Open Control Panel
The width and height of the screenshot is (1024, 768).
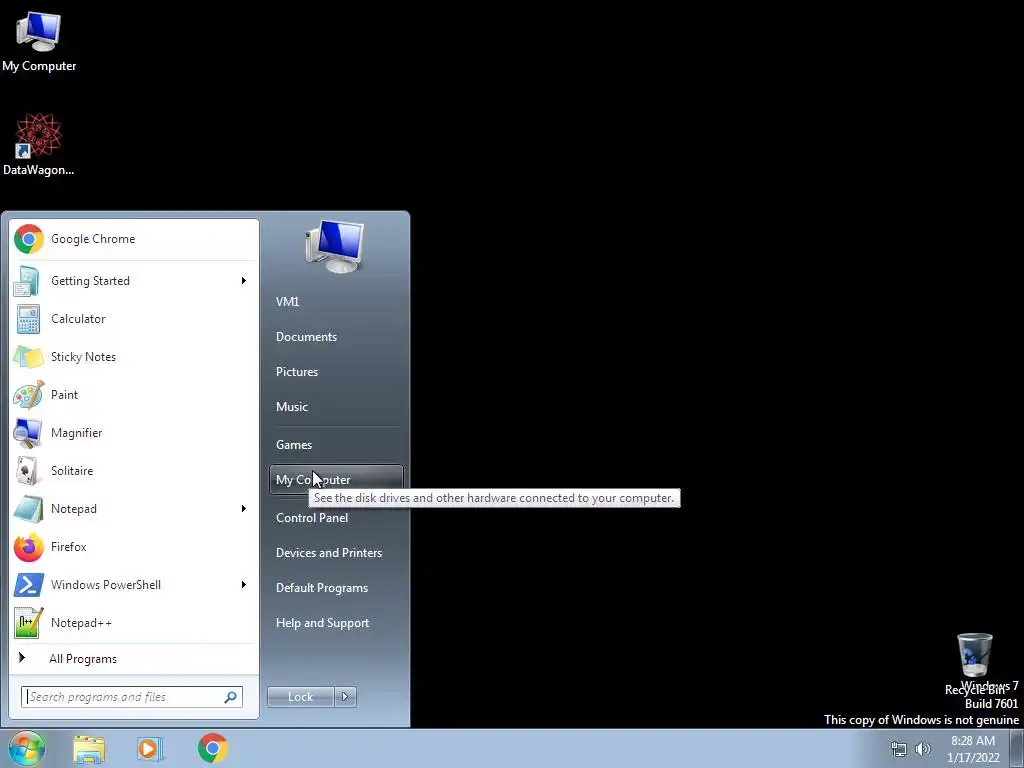point(336,518)
